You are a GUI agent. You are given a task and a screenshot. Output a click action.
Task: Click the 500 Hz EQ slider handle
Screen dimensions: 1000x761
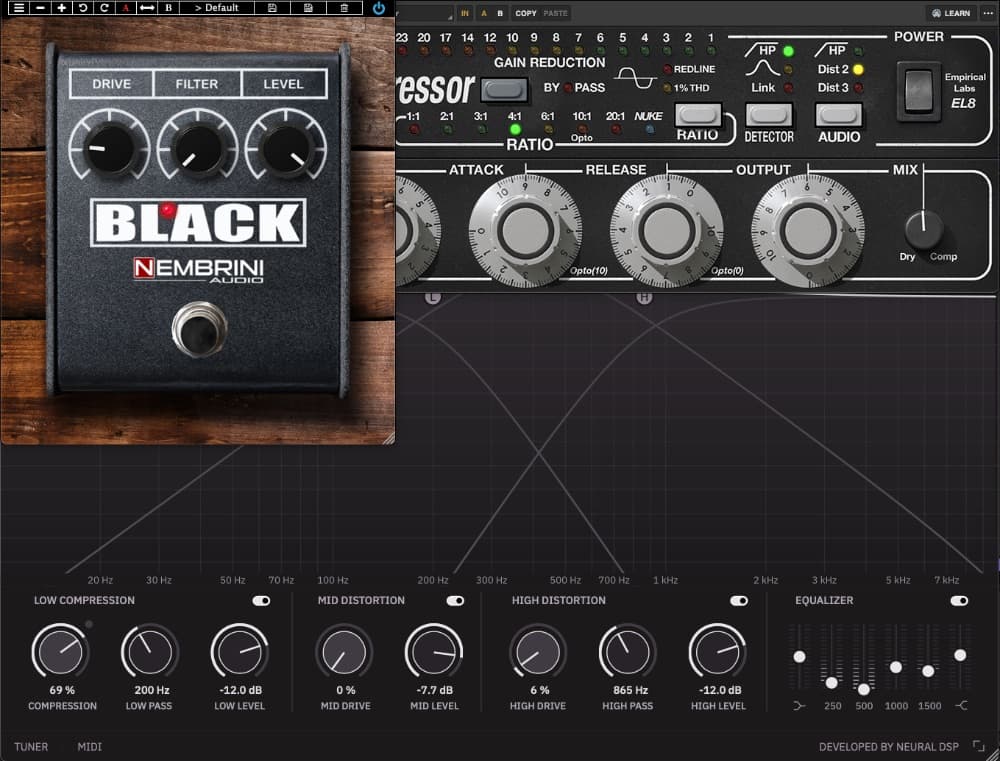(864, 689)
